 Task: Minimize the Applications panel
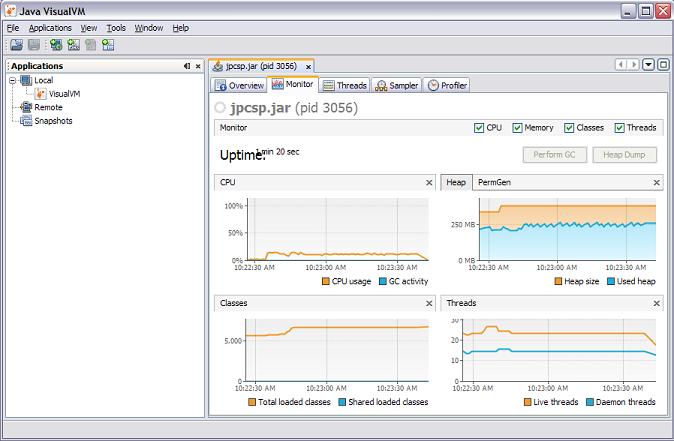coord(187,66)
